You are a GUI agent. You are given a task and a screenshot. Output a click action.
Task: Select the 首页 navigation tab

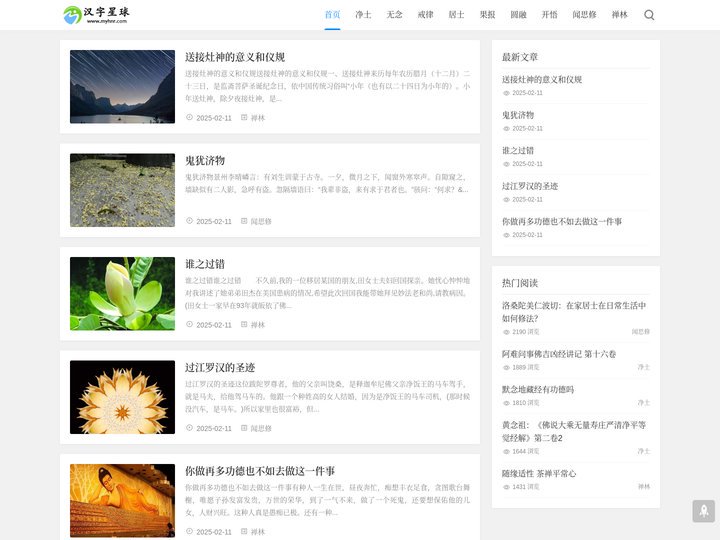pyautogui.click(x=332, y=15)
